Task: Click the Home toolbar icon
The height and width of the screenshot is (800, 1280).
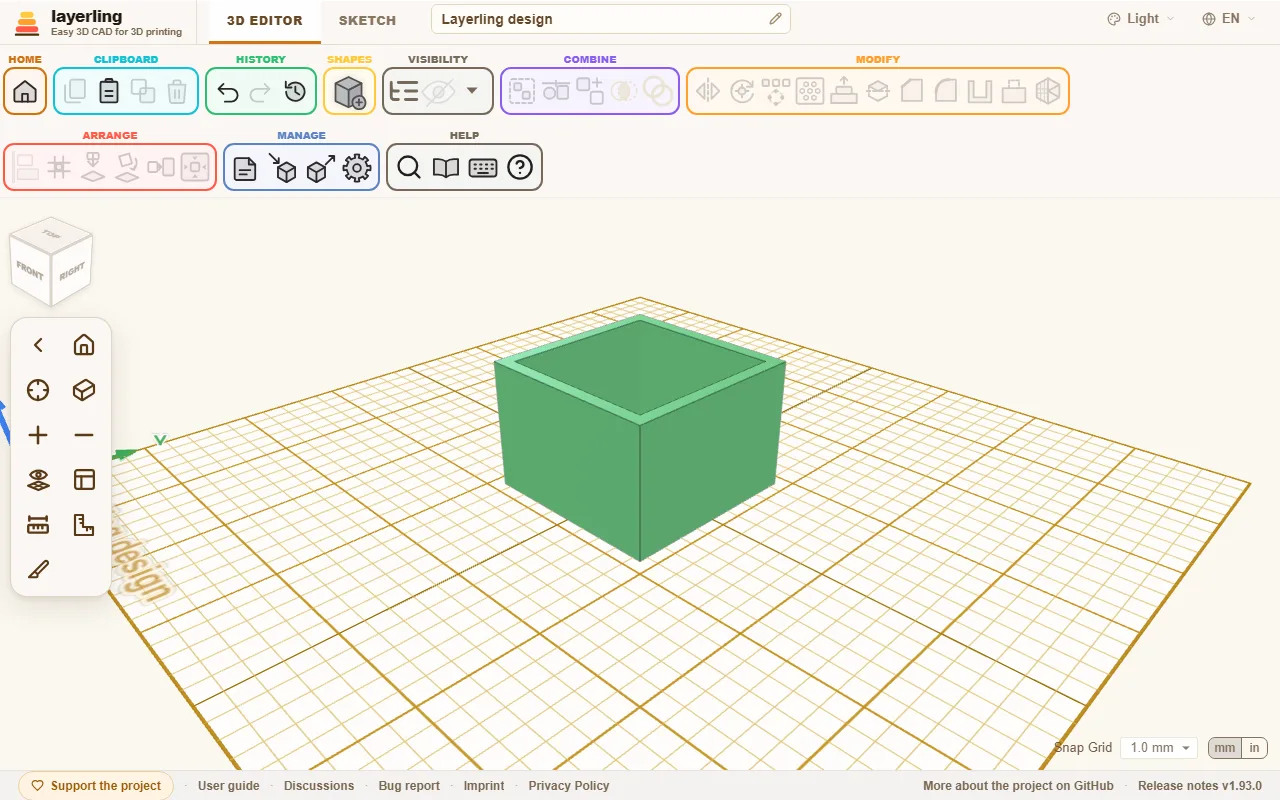Action: click(25, 91)
